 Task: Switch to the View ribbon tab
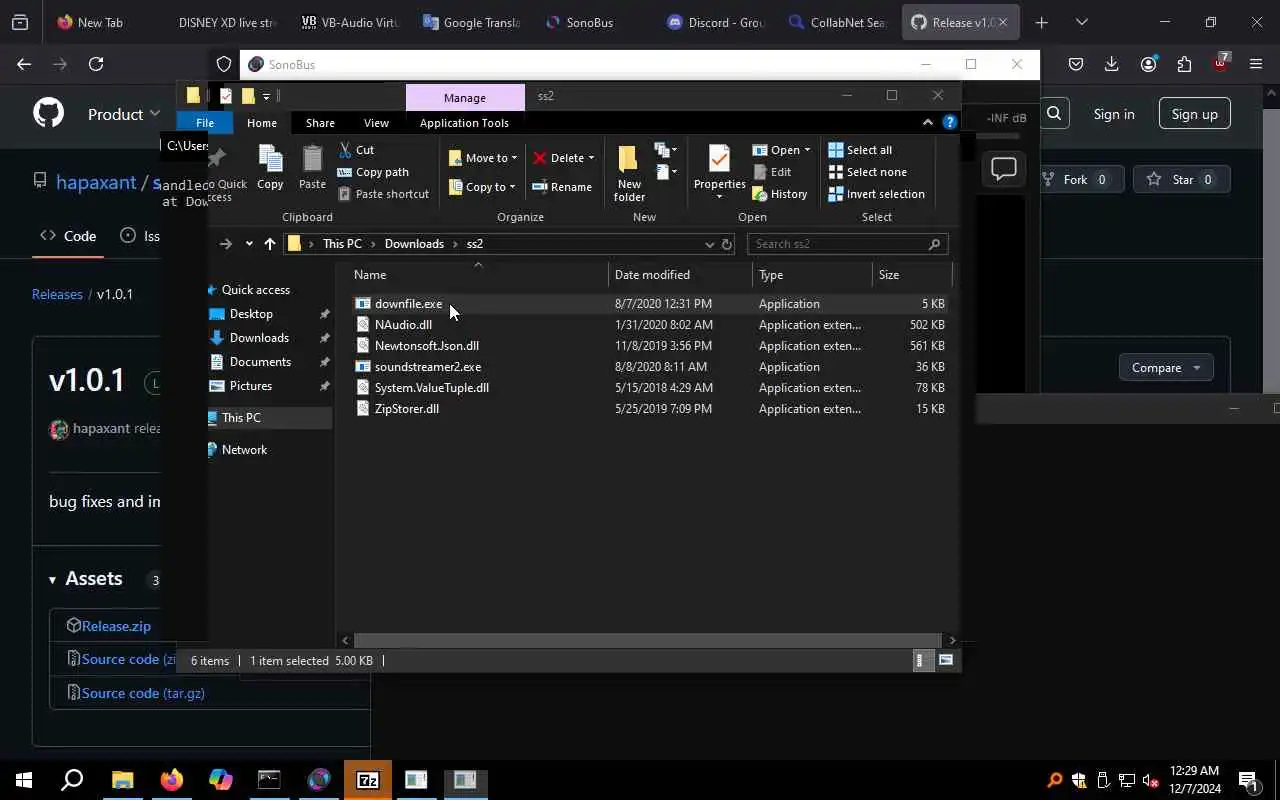(376, 123)
